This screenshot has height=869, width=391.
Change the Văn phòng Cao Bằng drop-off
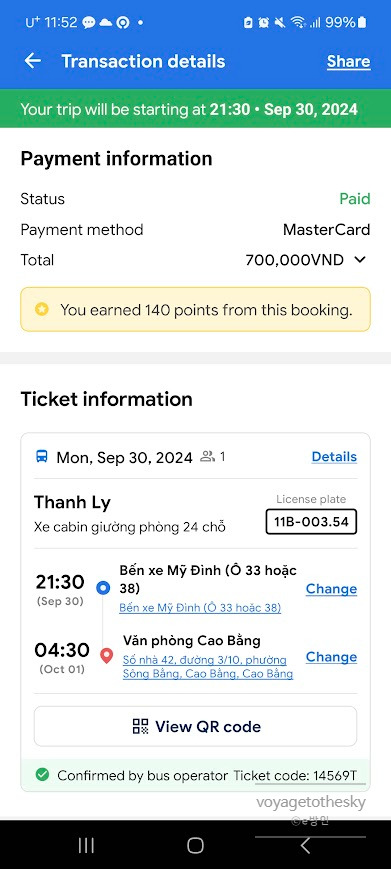click(331, 657)
